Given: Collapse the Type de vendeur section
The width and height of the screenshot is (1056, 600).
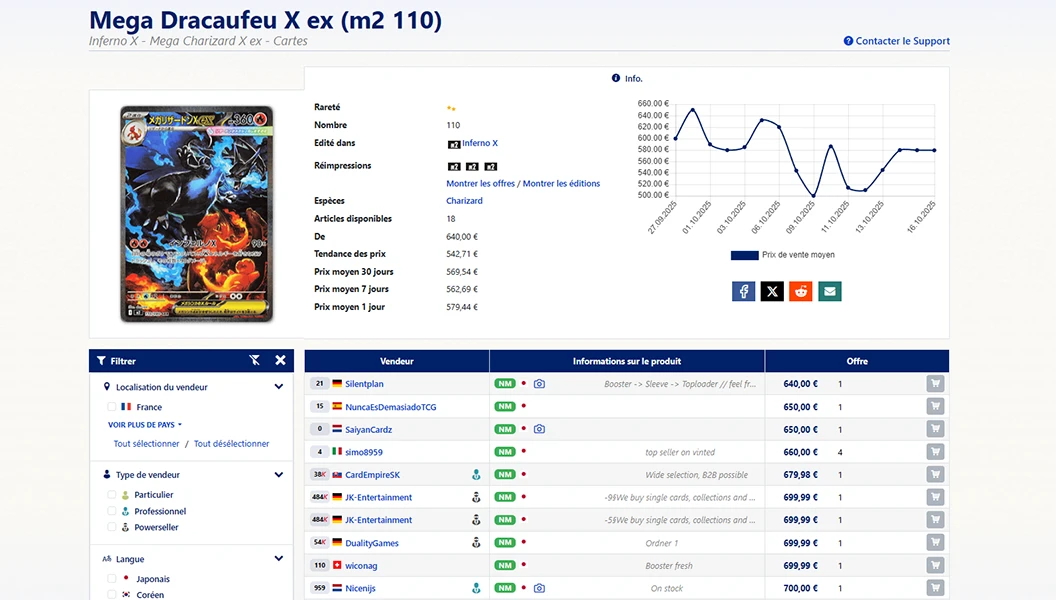Looking at the screenshot, I should click(279, 475).
